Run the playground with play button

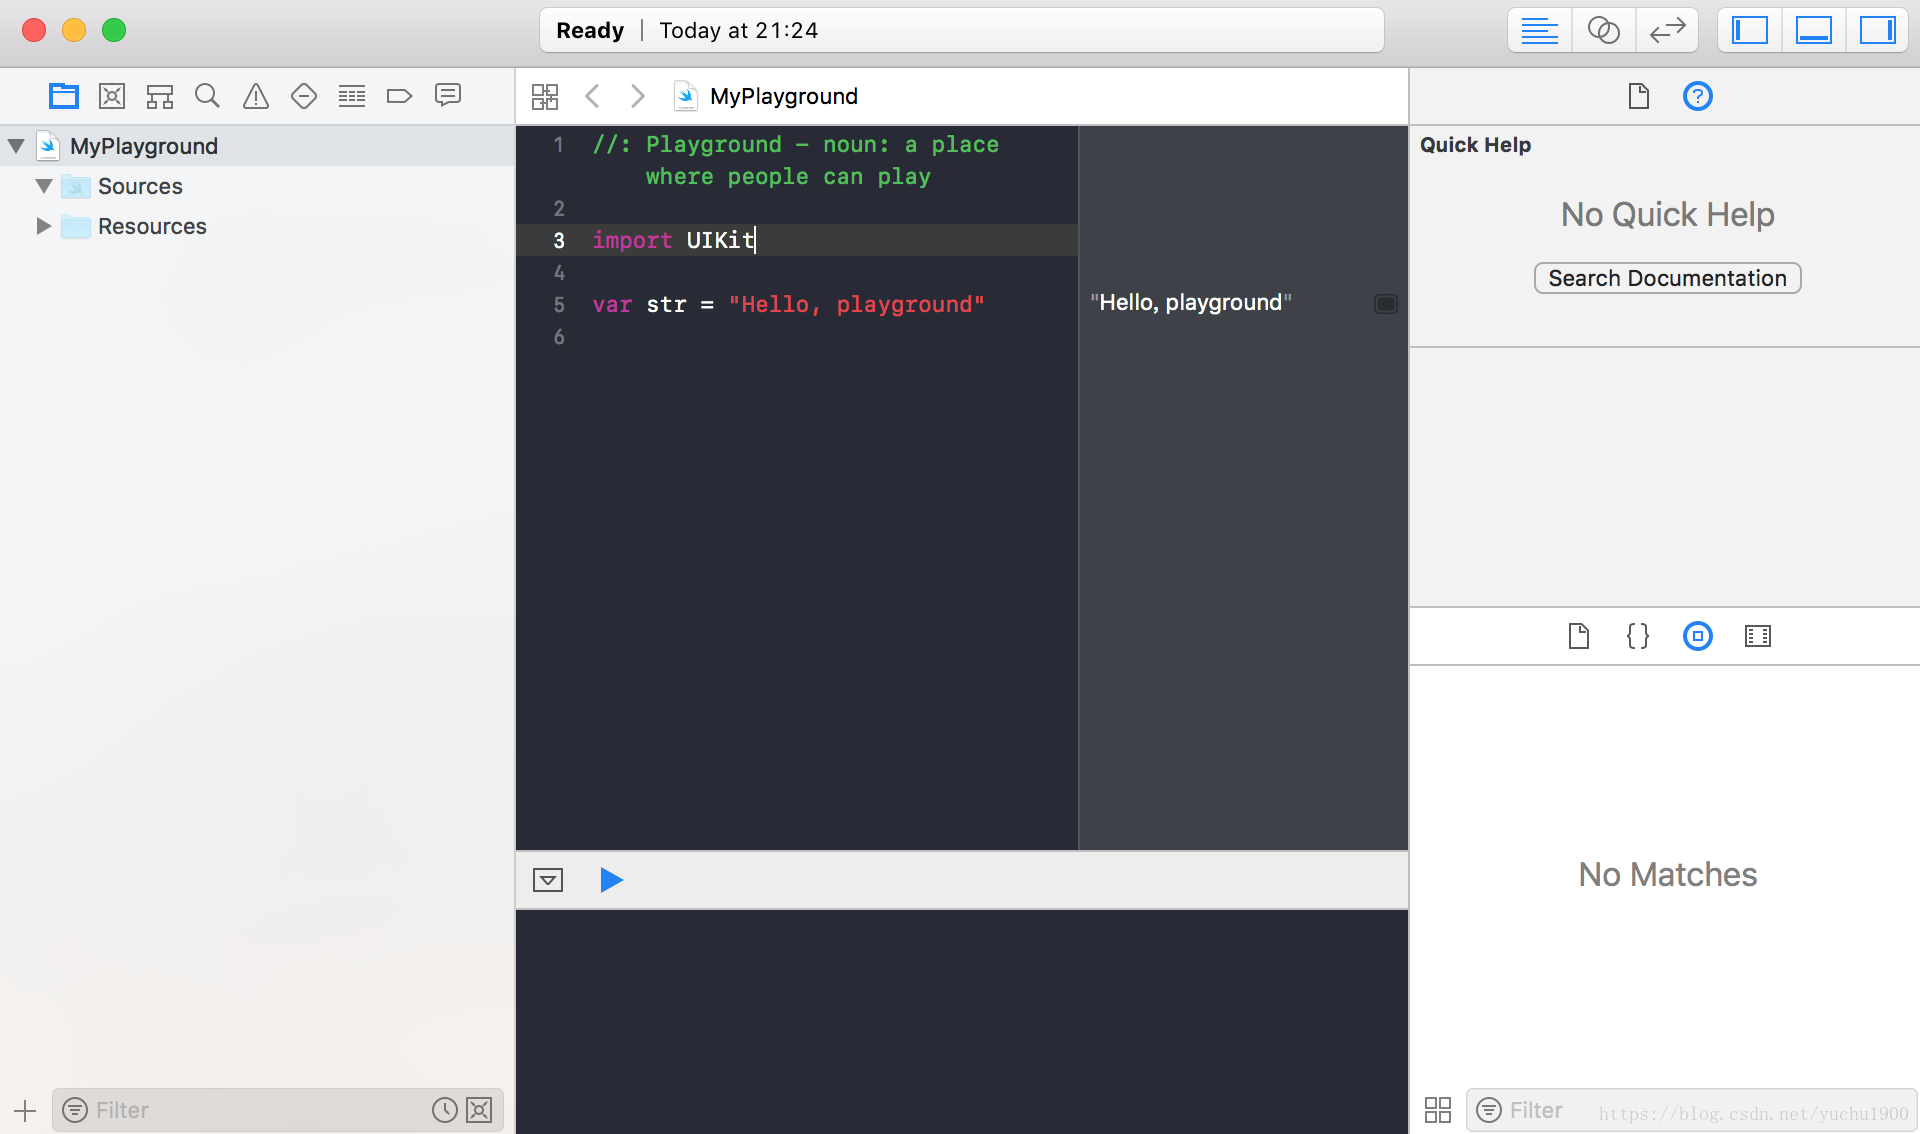(611, 880)
